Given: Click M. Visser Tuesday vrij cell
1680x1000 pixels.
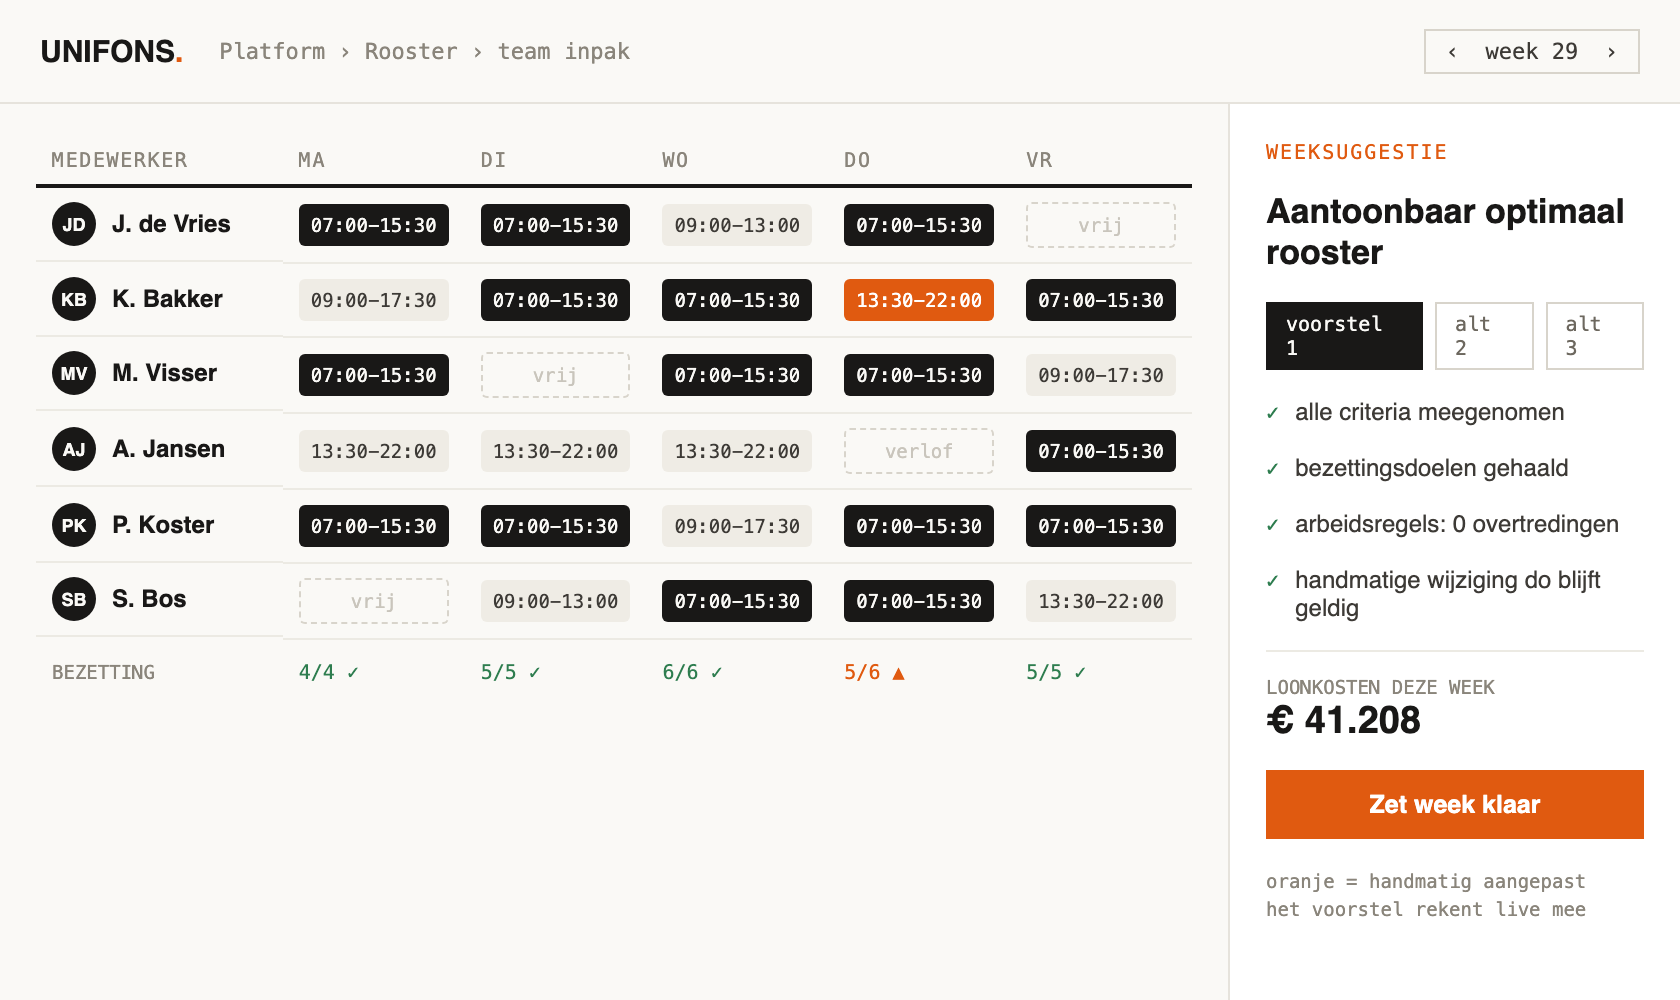Looking at the screenshot, I should [x=555, y=375].
